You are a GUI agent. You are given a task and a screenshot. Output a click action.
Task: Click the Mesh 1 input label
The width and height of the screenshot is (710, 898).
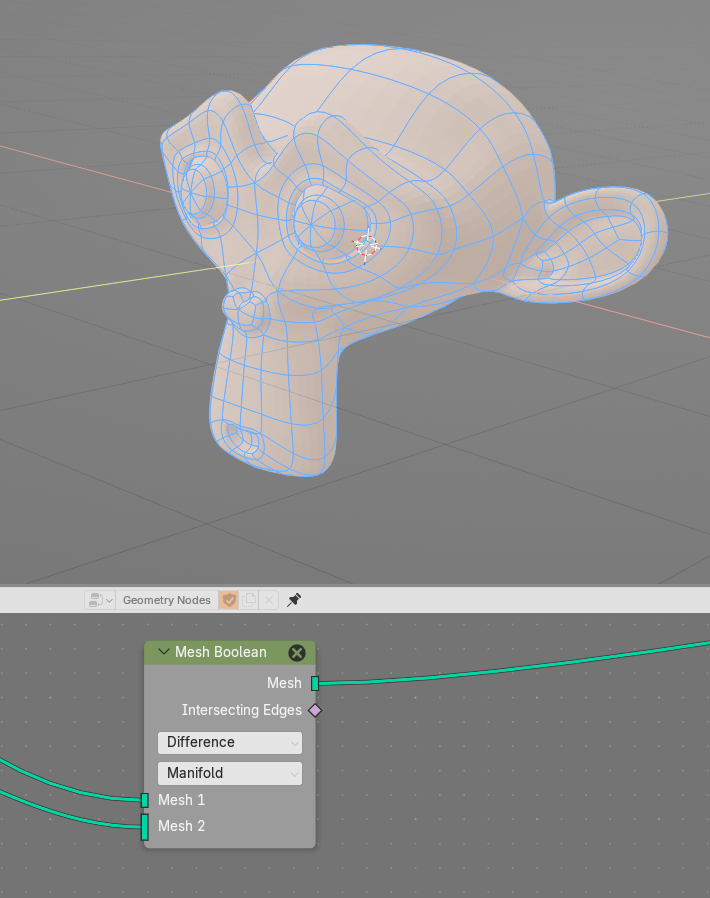click(182, 799)
